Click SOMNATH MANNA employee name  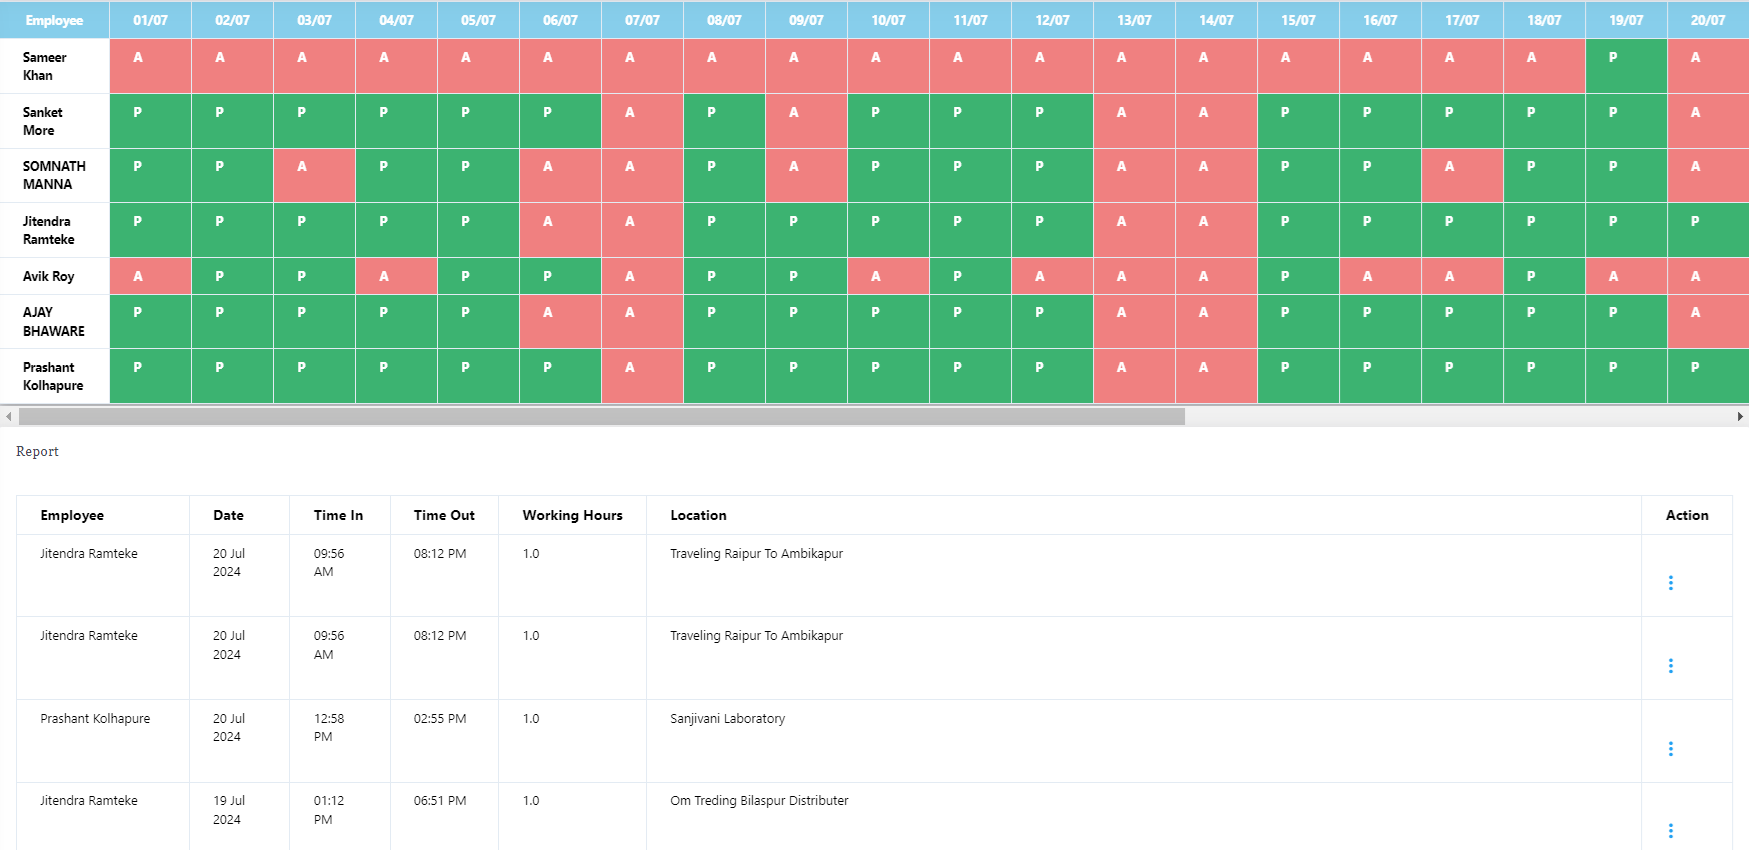54,175
